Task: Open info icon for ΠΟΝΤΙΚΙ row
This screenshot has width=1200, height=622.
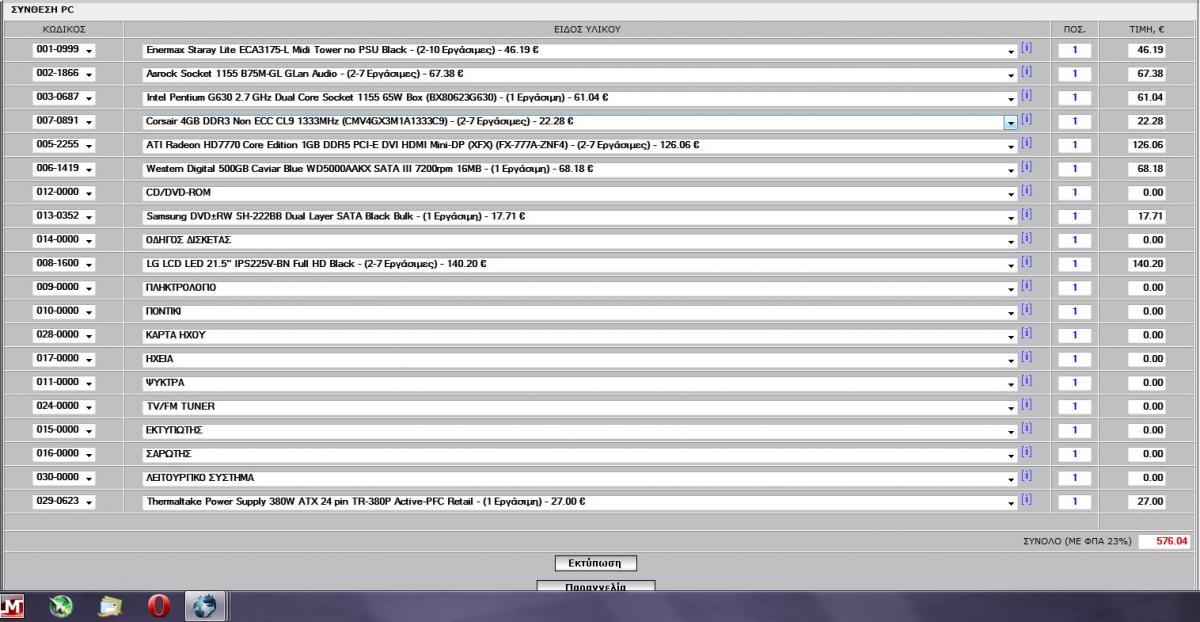Action: point(1026,310)
